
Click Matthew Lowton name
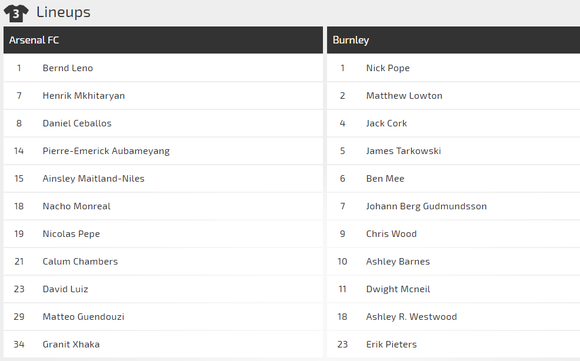point(404,96)
